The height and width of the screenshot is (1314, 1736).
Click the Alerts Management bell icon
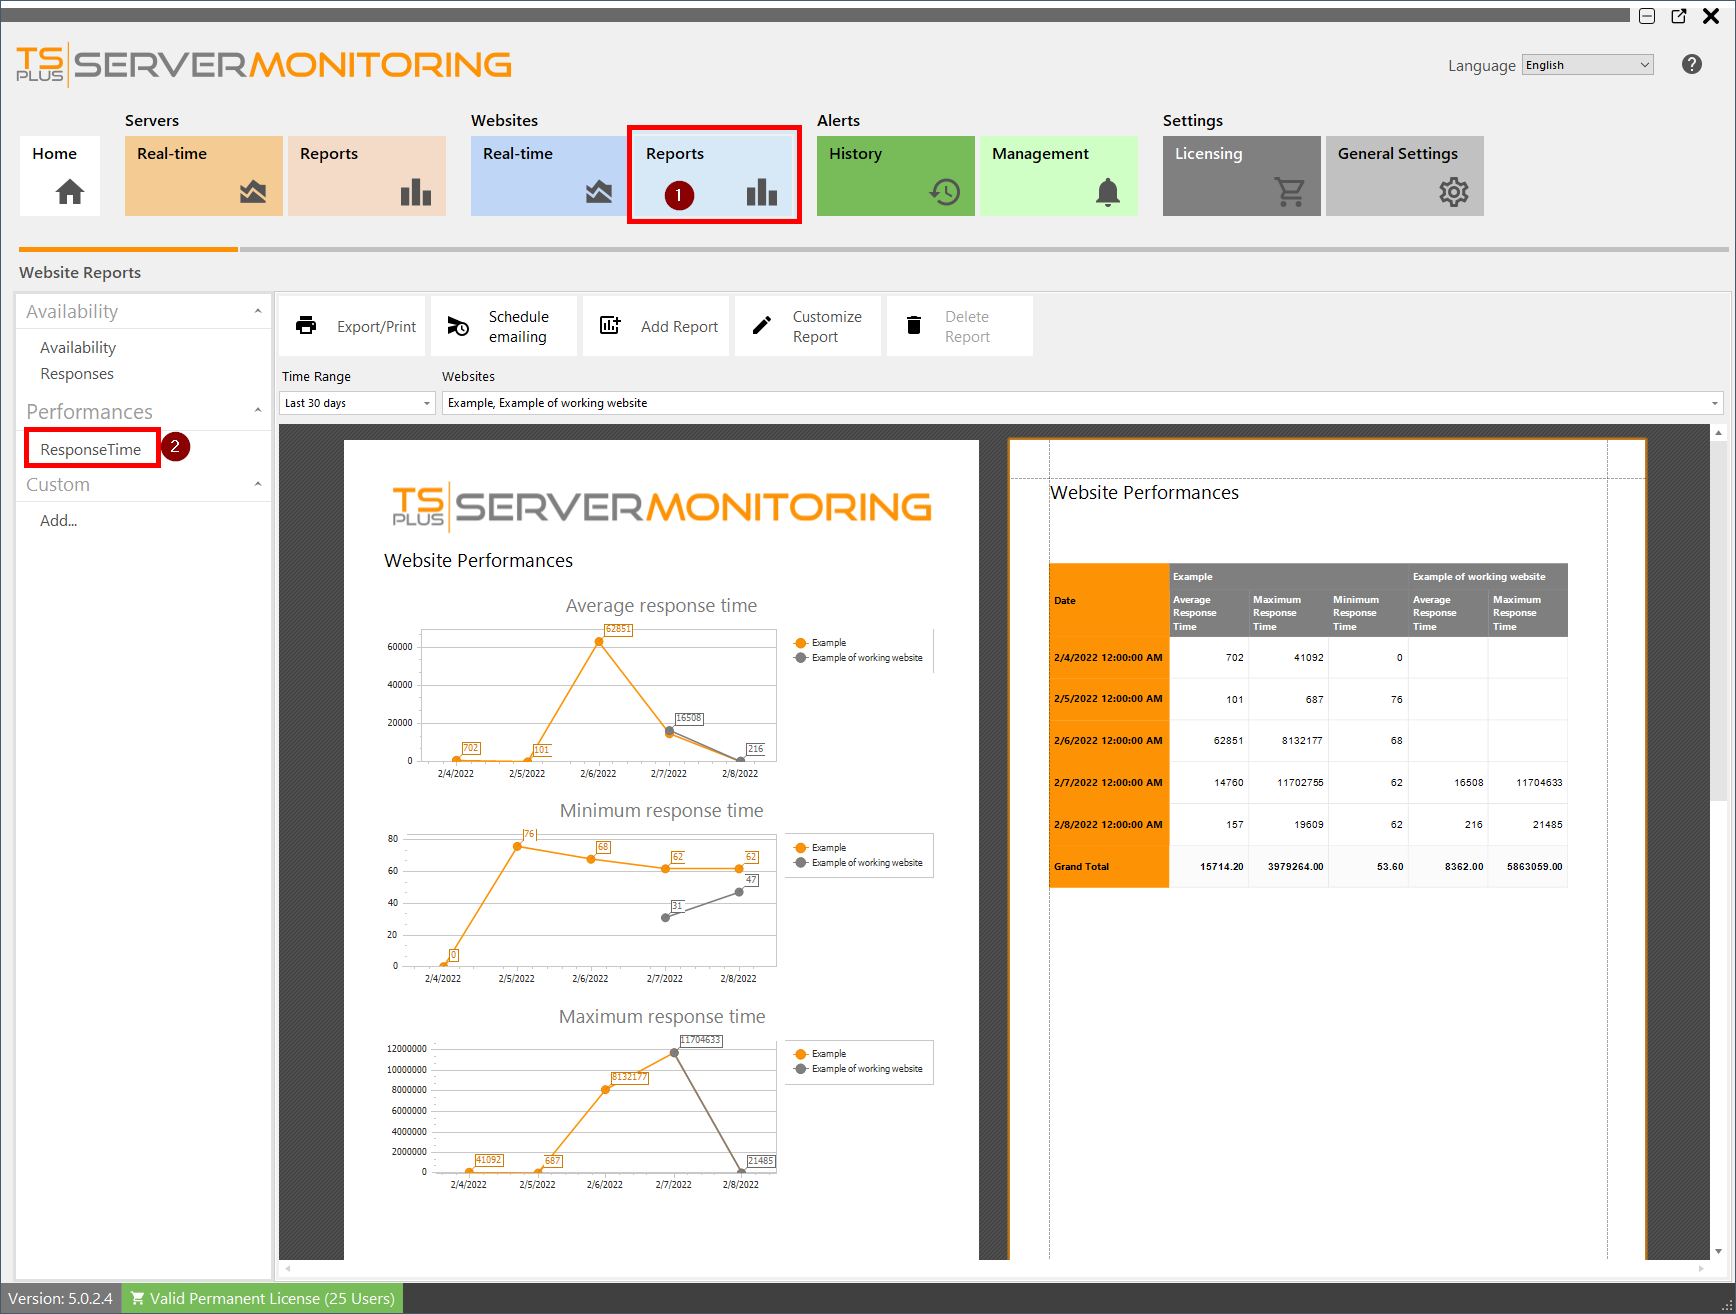(1106, 192)
